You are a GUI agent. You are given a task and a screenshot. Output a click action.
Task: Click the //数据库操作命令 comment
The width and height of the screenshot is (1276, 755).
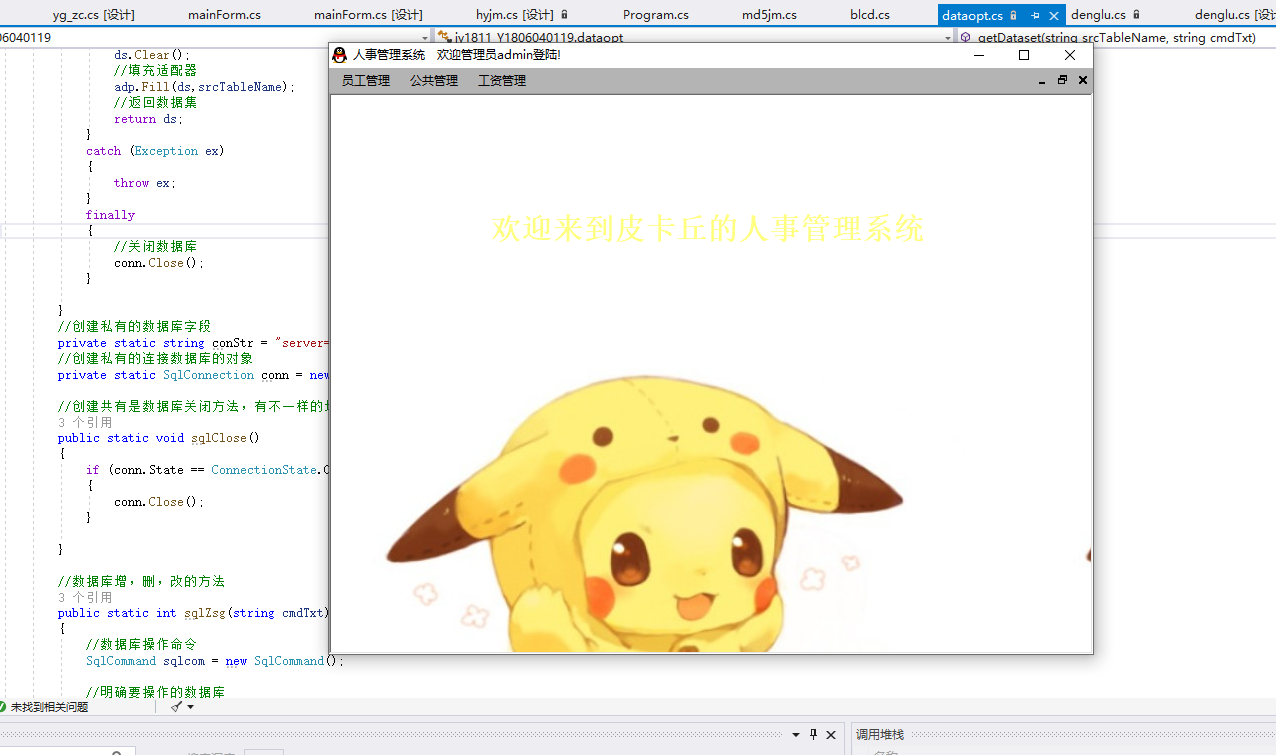(141, 644)
